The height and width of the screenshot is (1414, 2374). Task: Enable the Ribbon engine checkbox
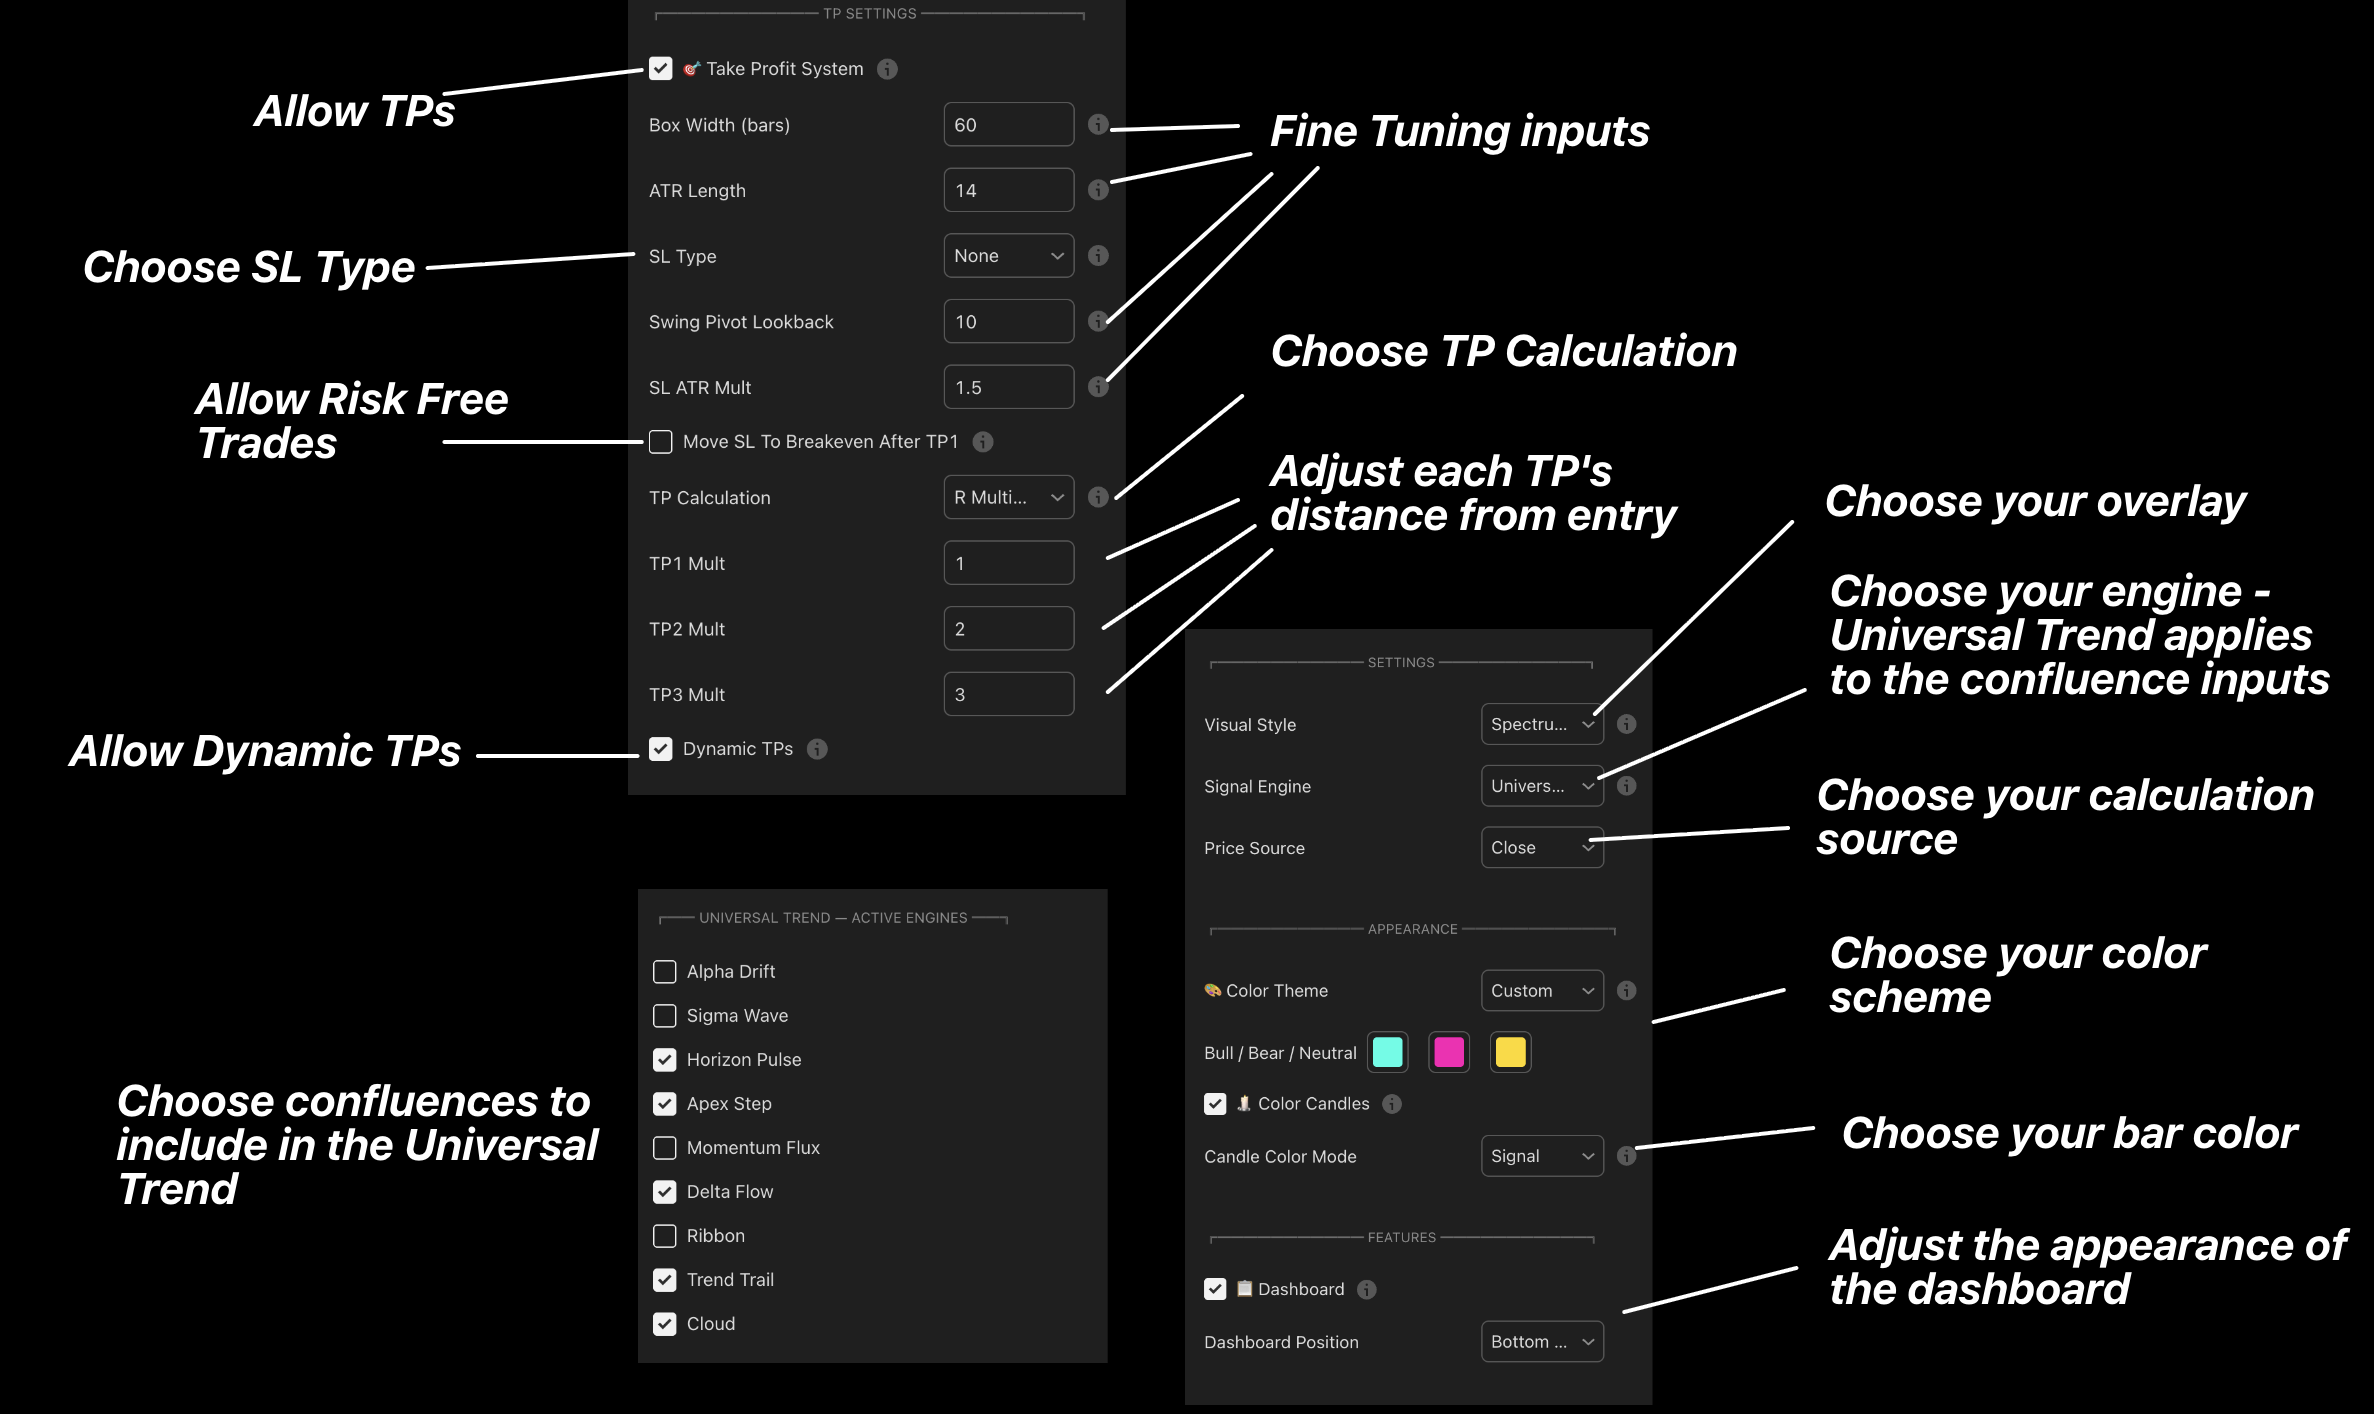pos(665,1235)
